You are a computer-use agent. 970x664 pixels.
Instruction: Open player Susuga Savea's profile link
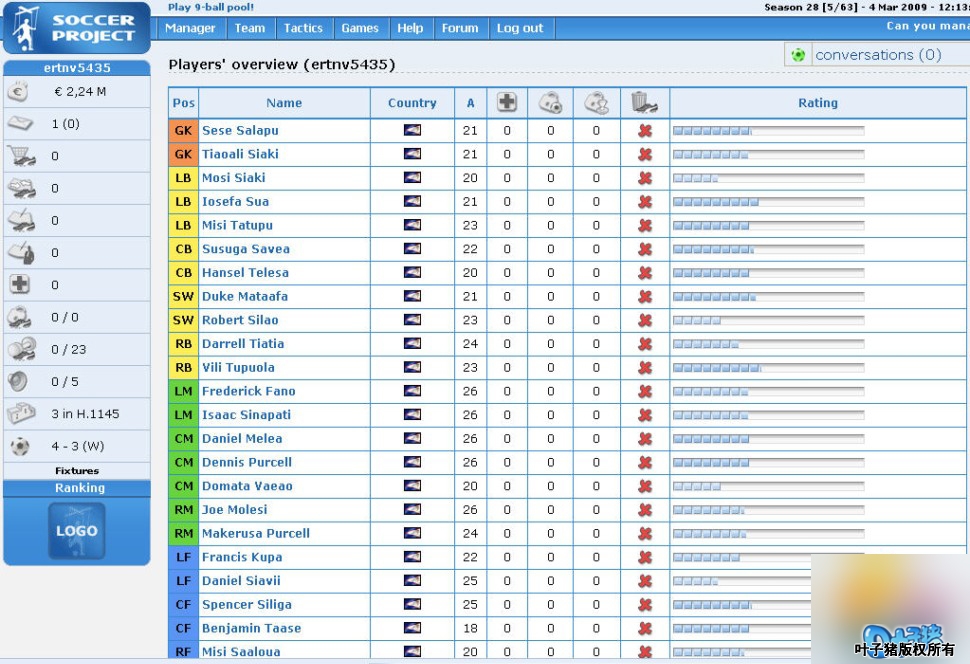point(246,249)
